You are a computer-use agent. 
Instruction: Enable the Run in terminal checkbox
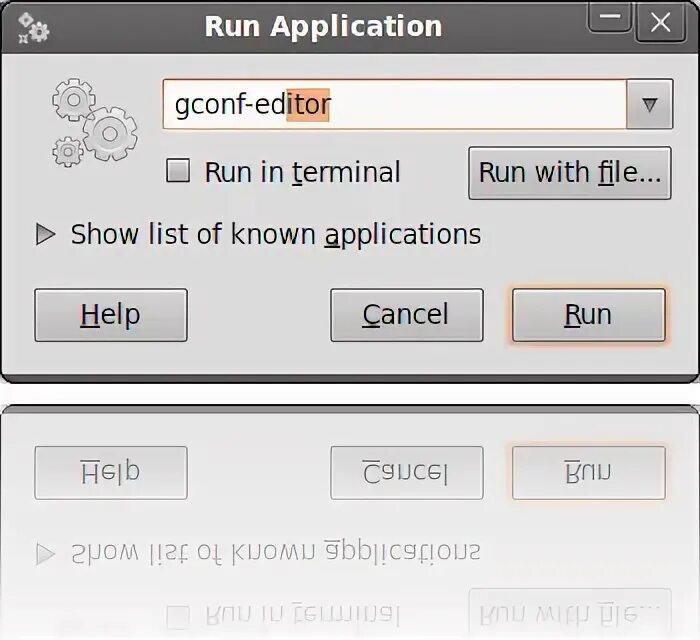point(178,171)
